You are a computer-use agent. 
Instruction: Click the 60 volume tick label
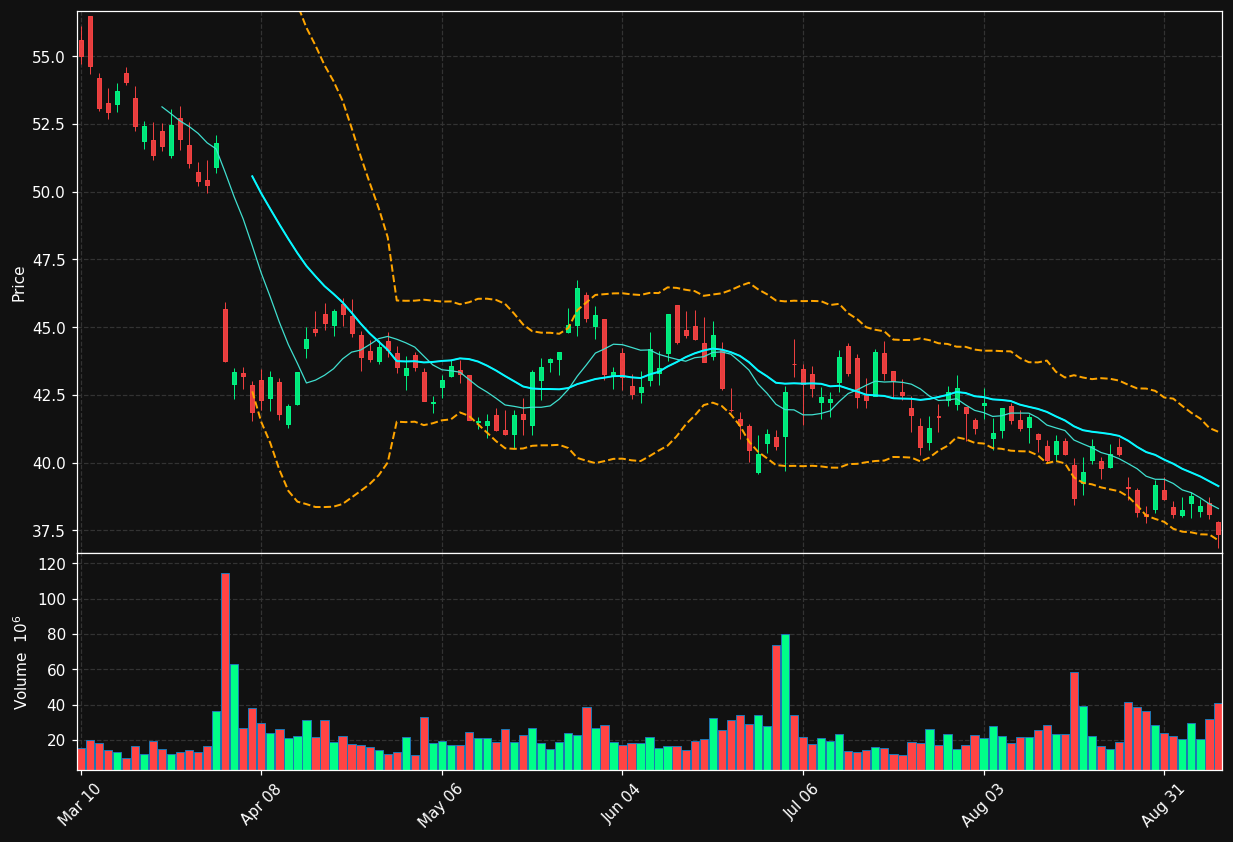point(57,670)
